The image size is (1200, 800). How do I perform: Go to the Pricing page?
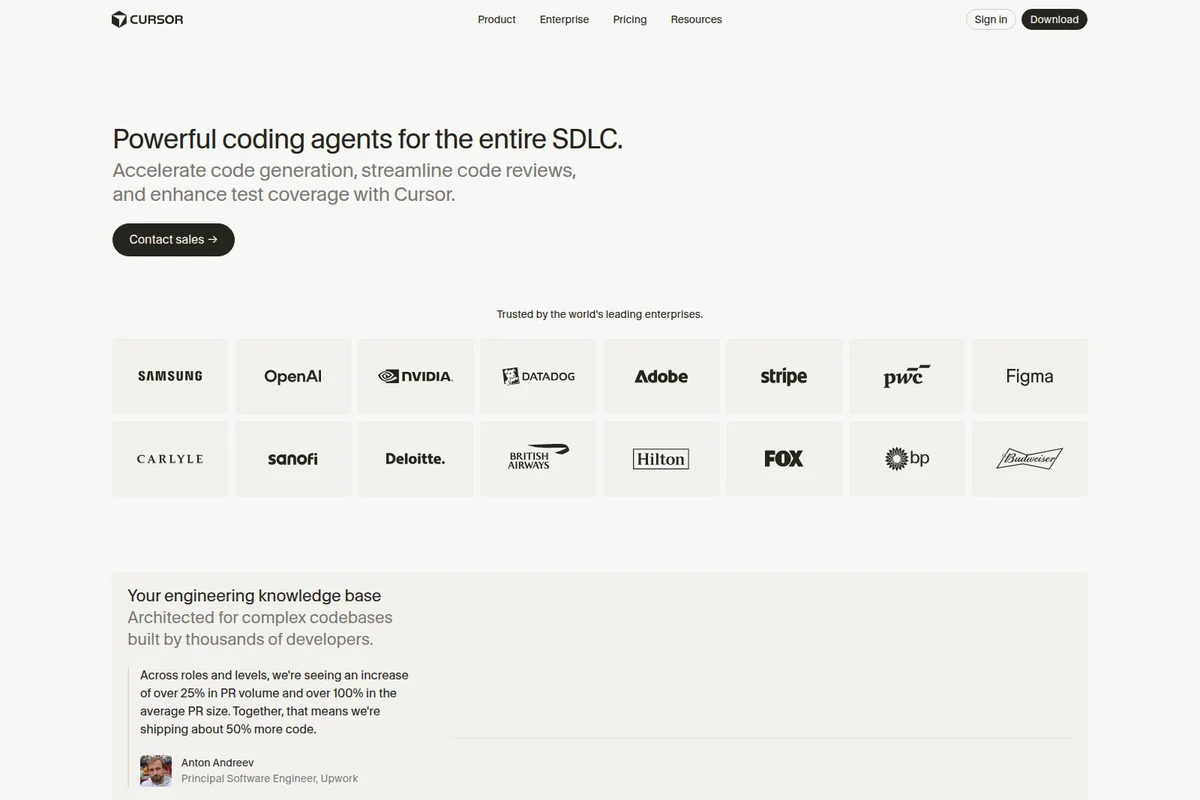629,19
